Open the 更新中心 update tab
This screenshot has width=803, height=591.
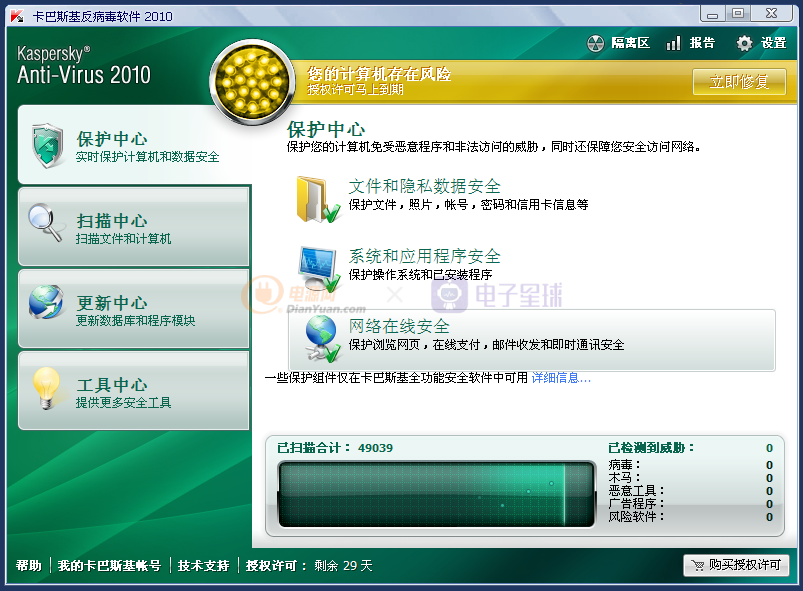pyautogui.click(x=134, y=309)
